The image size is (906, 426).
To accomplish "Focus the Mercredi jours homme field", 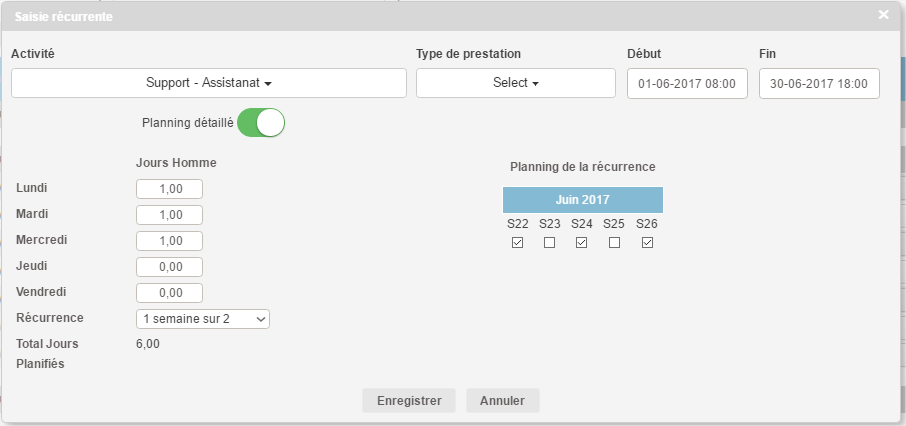I will point(169,241).
